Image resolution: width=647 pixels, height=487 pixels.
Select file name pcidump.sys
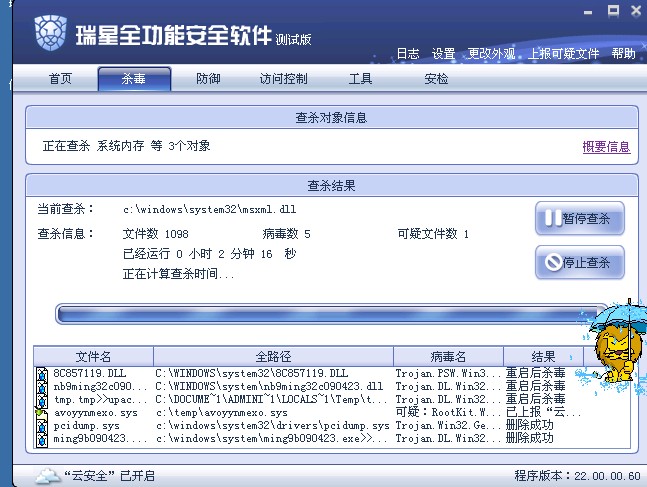[x=86, y=426]
